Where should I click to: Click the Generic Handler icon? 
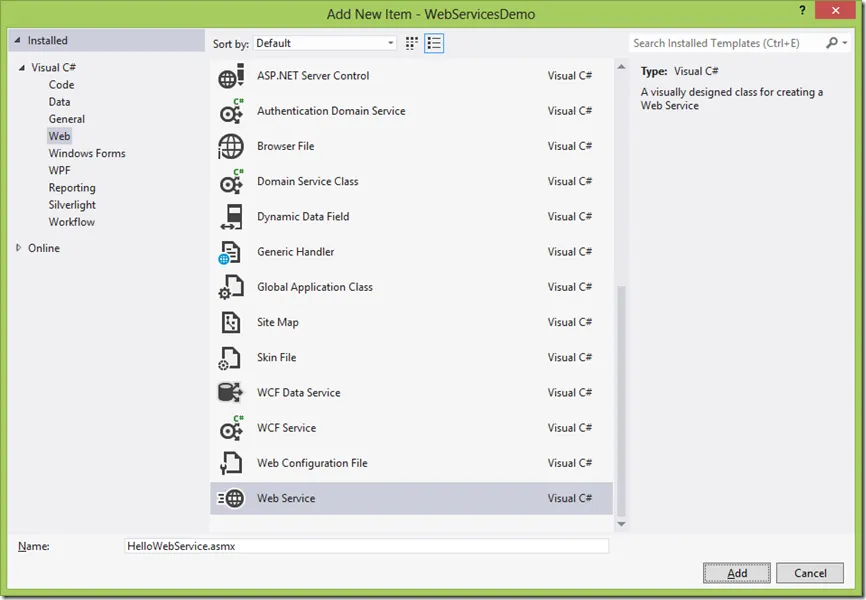(x=231, y=252)
